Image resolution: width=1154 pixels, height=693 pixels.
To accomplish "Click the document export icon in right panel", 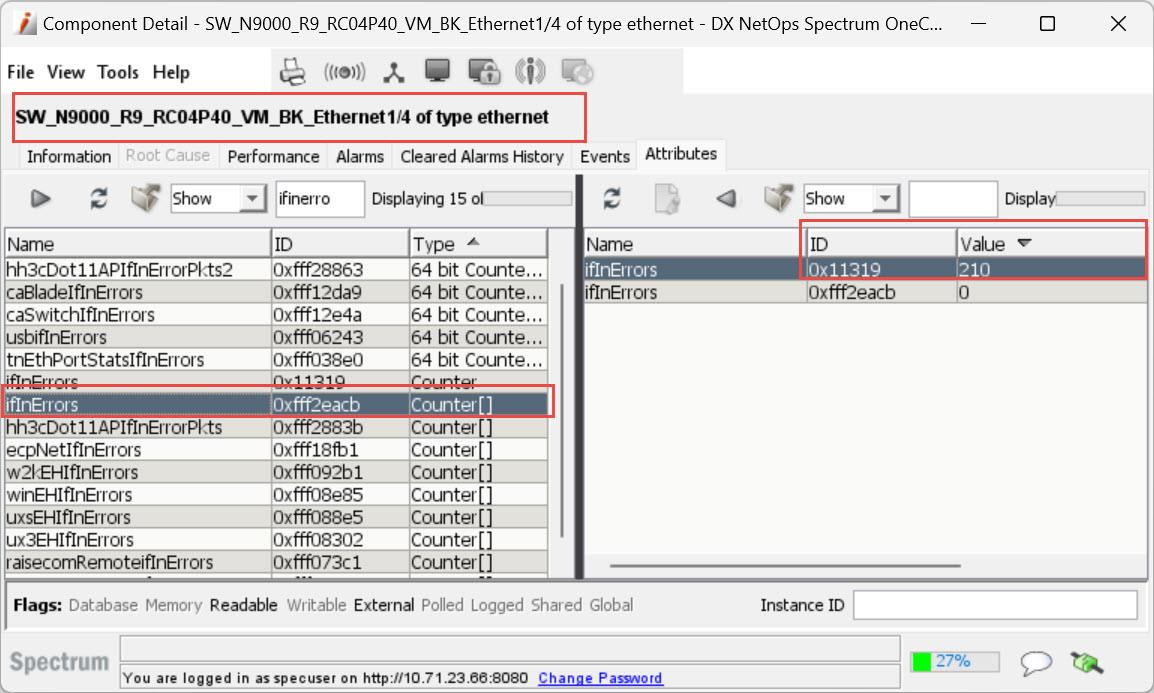I will tap(667, 199).
